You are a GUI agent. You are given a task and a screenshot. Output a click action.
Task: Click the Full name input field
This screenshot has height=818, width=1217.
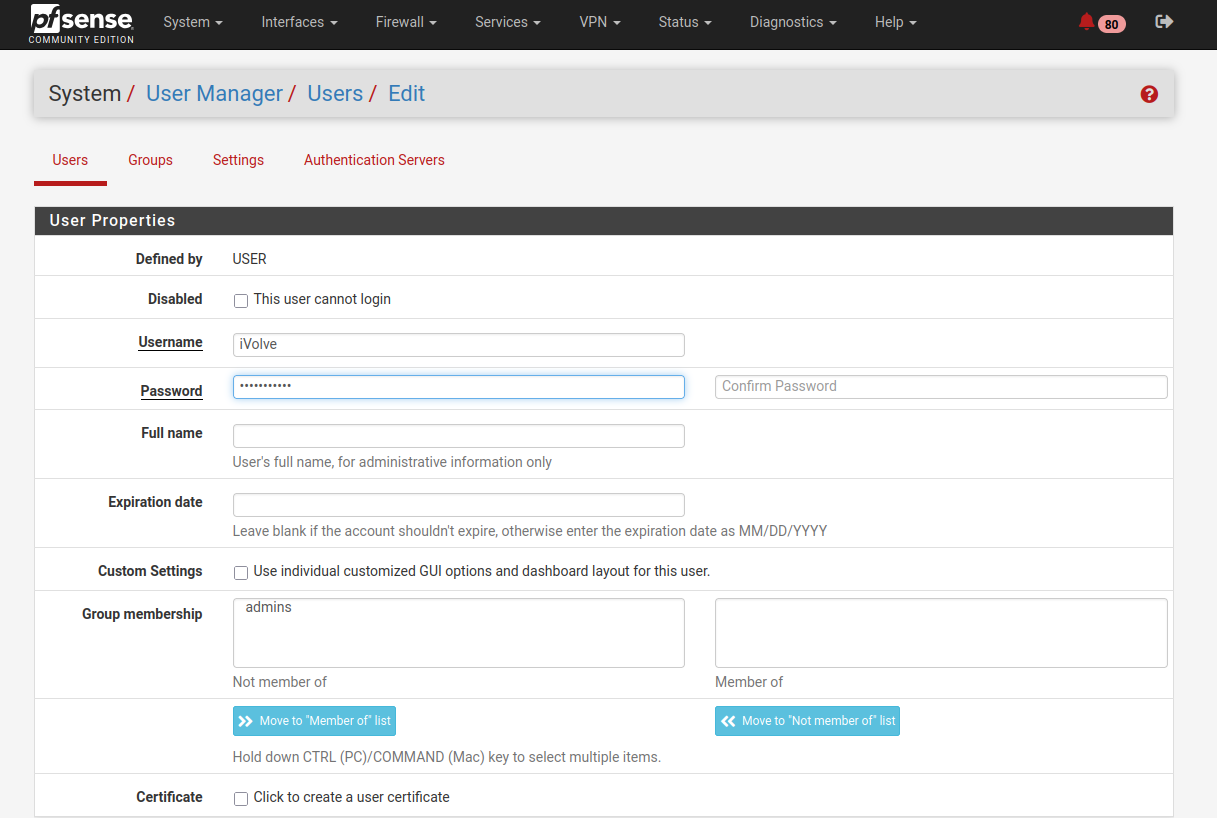click(459, 436)
